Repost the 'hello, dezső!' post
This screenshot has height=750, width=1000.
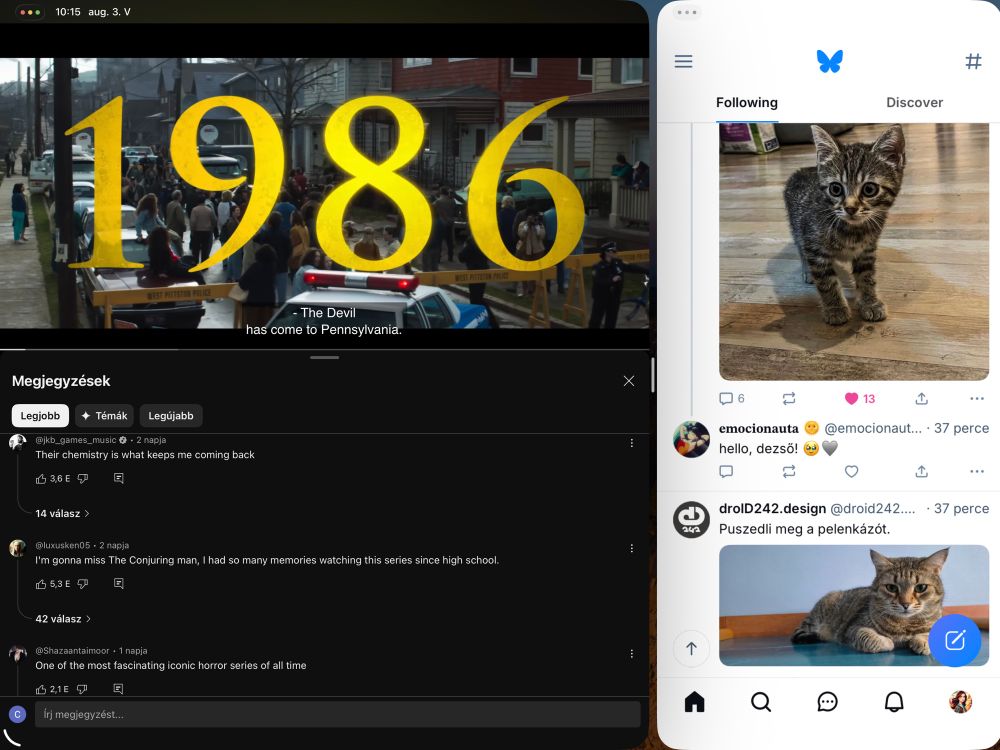click(789, 471)
